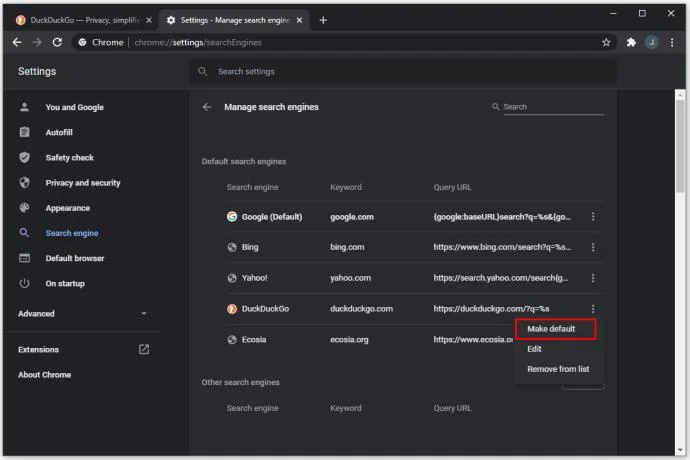Select the duckduckgo.com keyword cell
The height and width of the screenshot is (460, 690).
coord(362,309)
